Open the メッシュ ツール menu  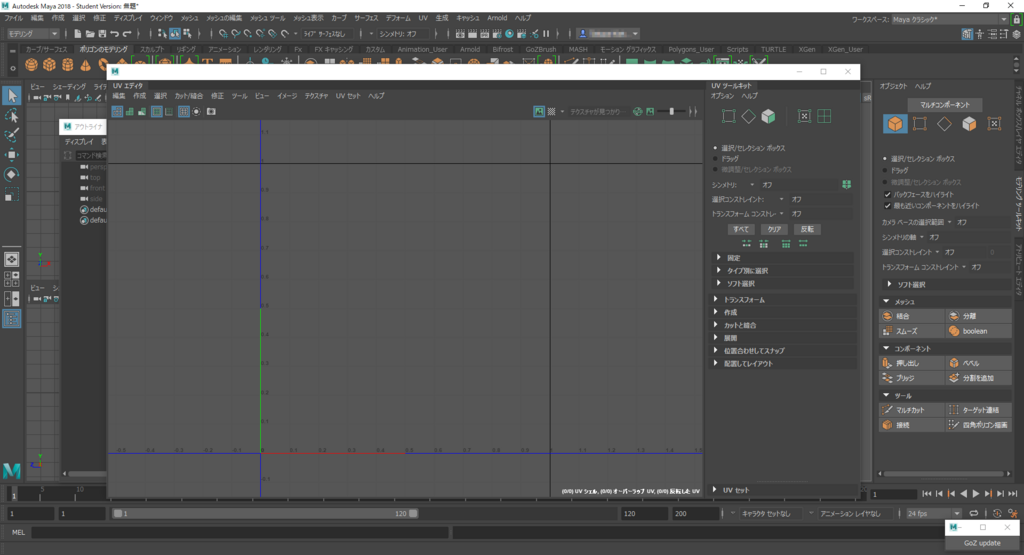267,18
